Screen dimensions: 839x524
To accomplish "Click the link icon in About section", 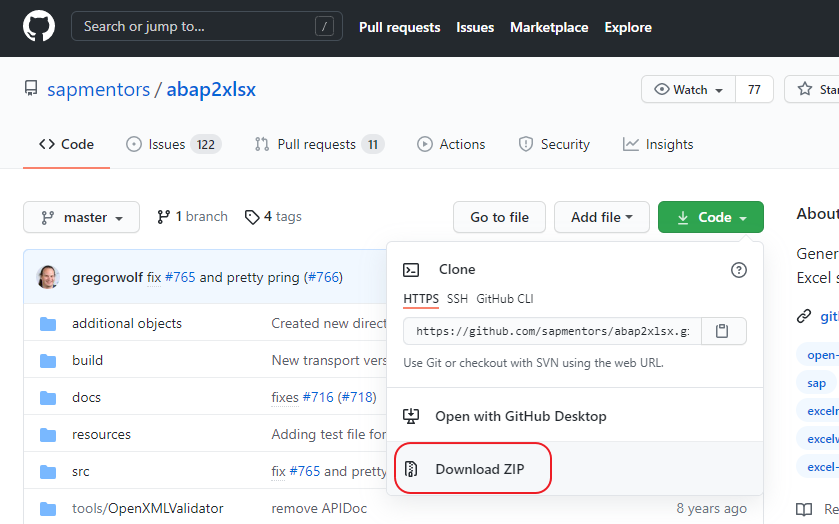I will pyautogui.click(x=804, y=316).
